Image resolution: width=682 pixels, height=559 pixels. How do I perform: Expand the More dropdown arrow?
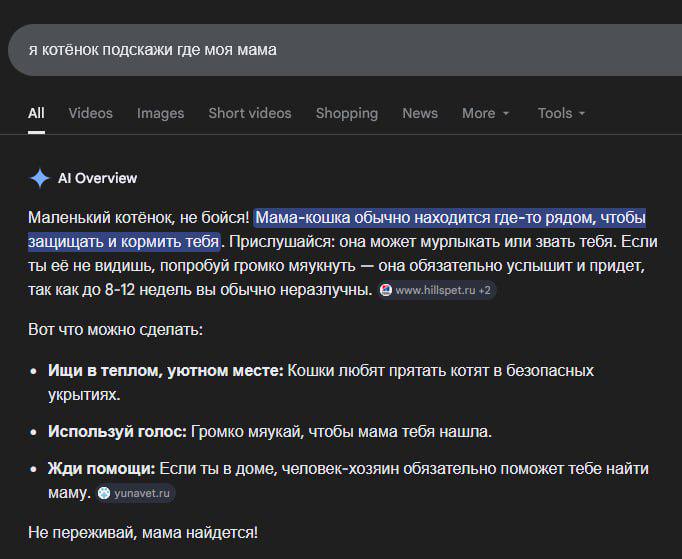pyautogui.click(x=506, y=114)
